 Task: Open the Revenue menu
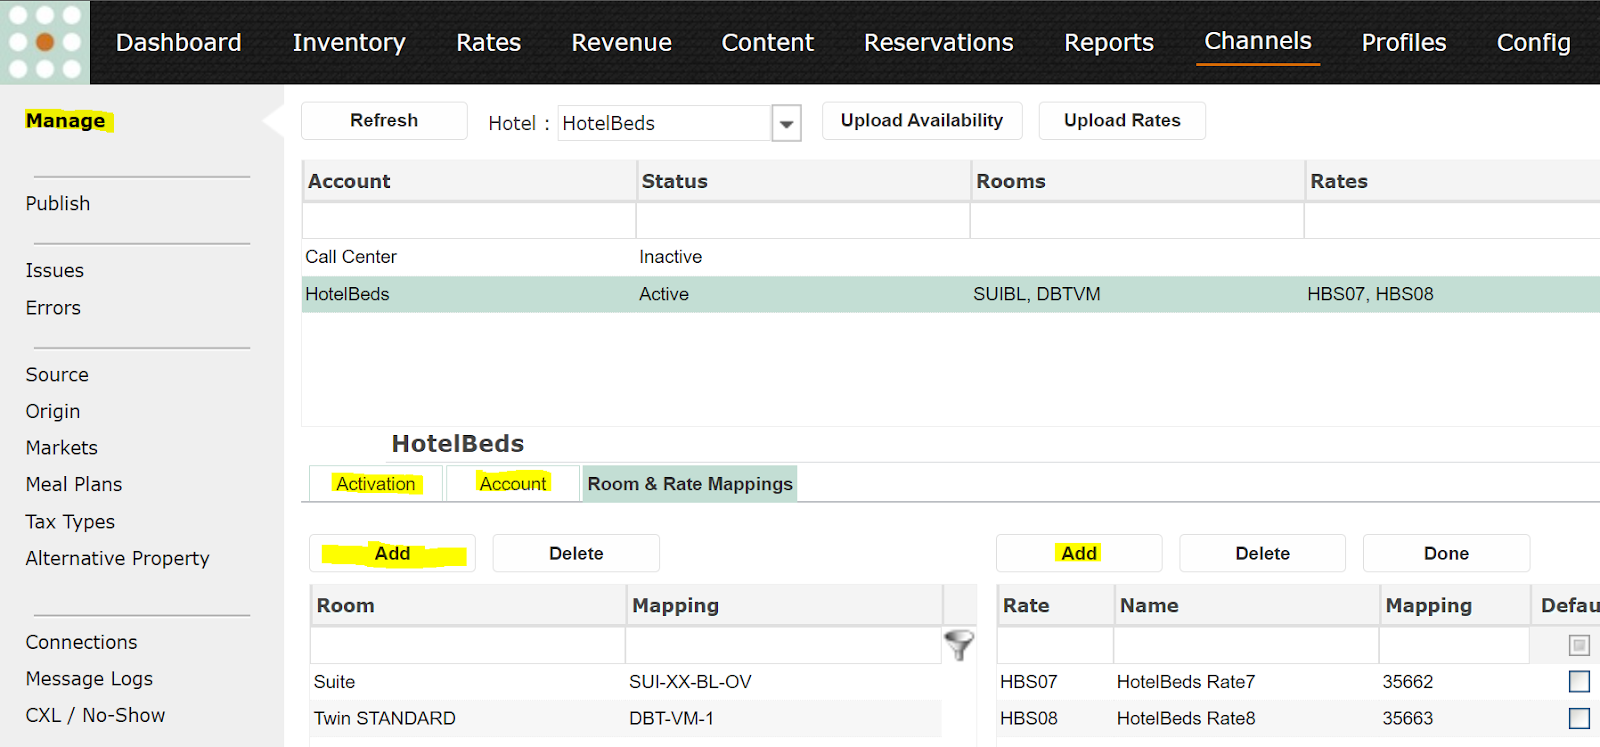[622, 42]
